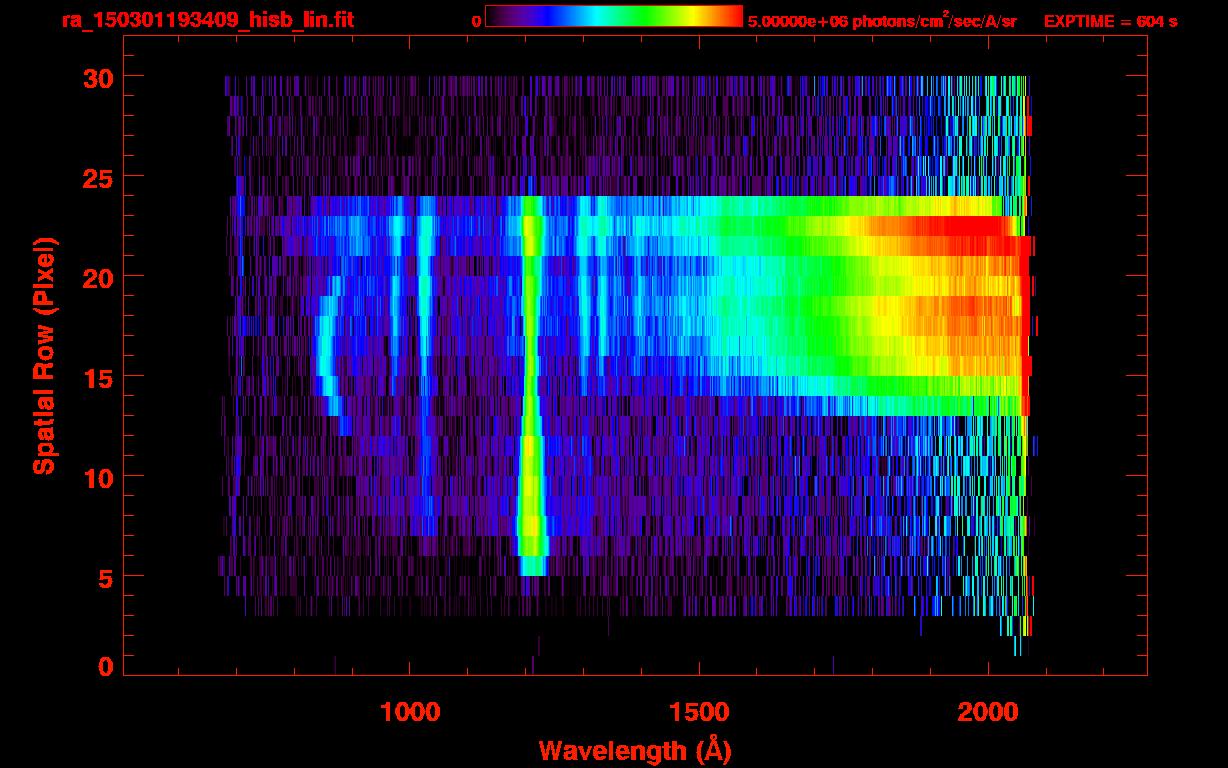Click the color bar minimum value 0
Image resolution: width=1228 pixels, height=768 pixels.
click(x=476, y=21)
